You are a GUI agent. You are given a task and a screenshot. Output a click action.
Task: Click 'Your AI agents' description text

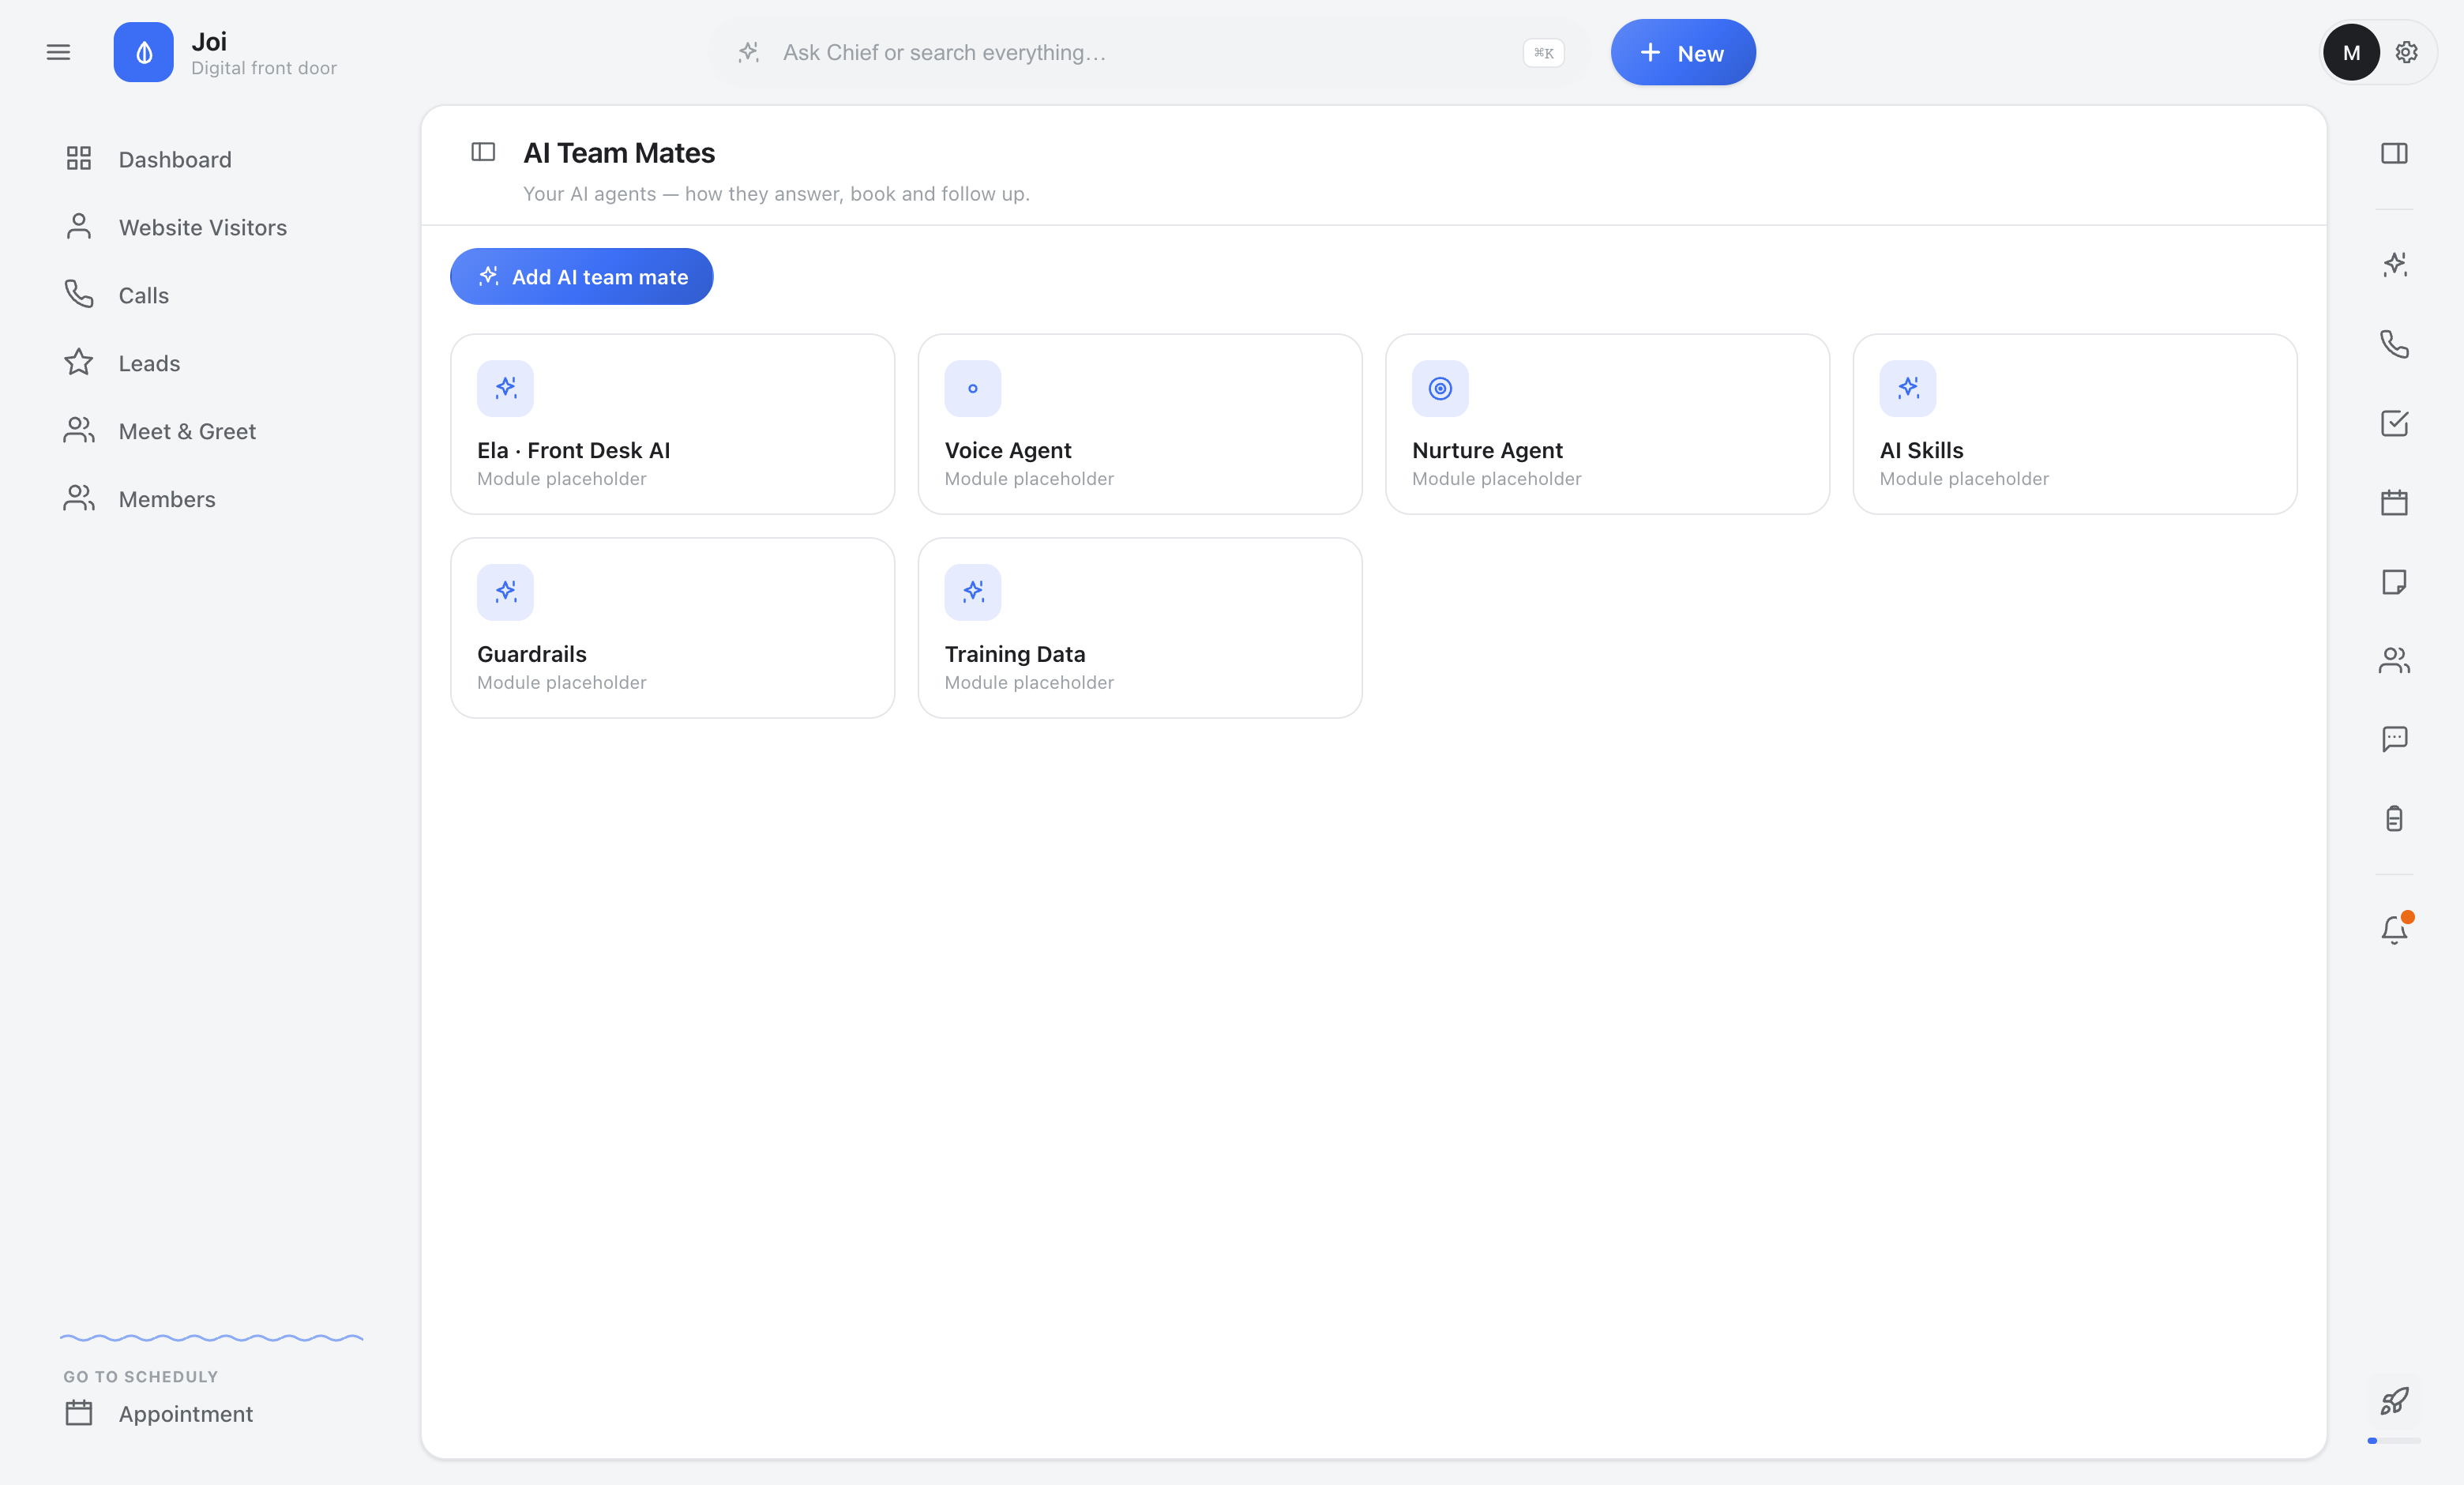(776, 194)
